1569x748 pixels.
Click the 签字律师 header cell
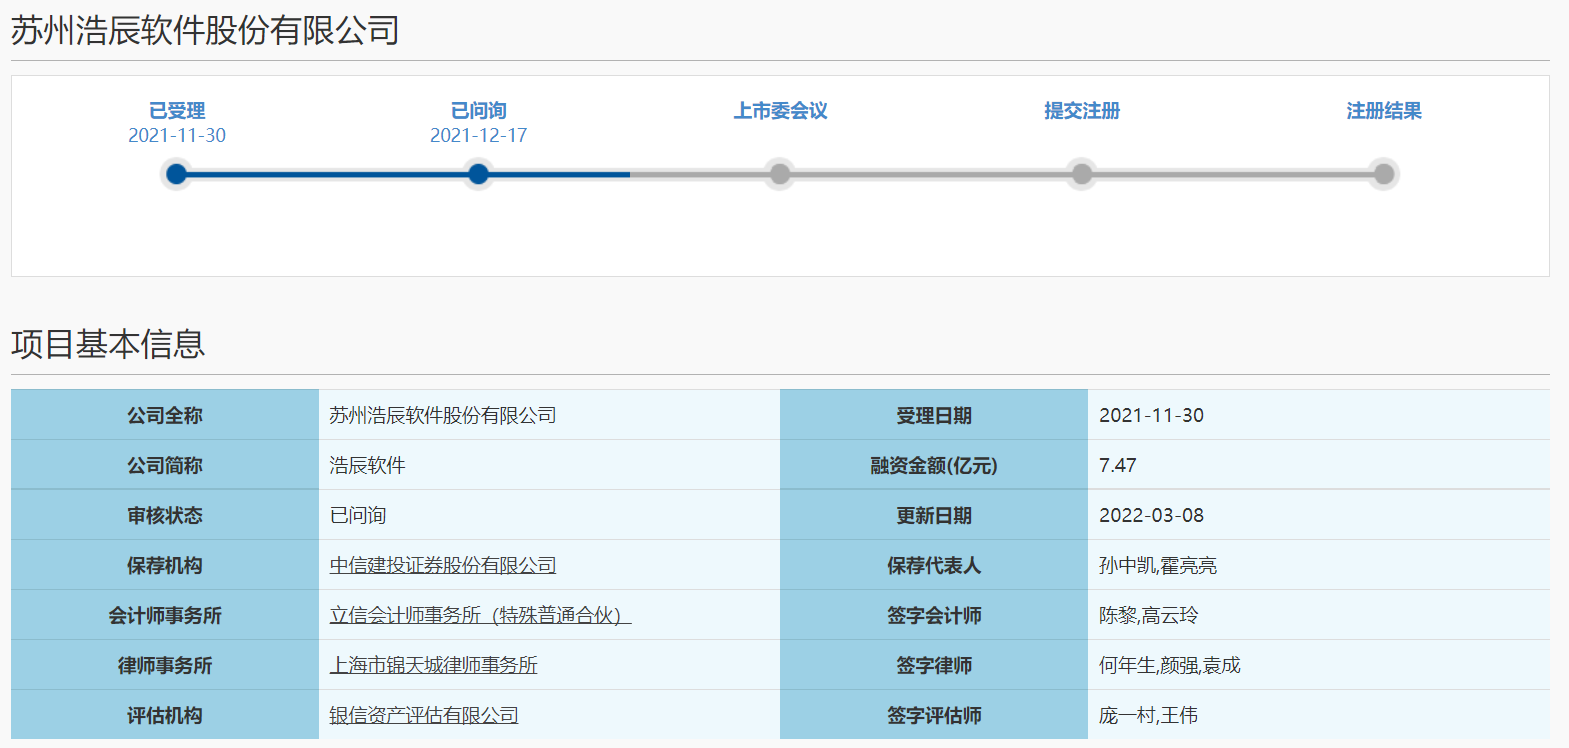tap(934, 665)
